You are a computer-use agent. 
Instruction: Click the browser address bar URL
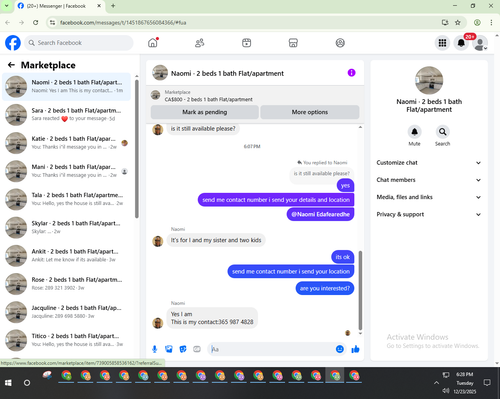click(123, 23)
